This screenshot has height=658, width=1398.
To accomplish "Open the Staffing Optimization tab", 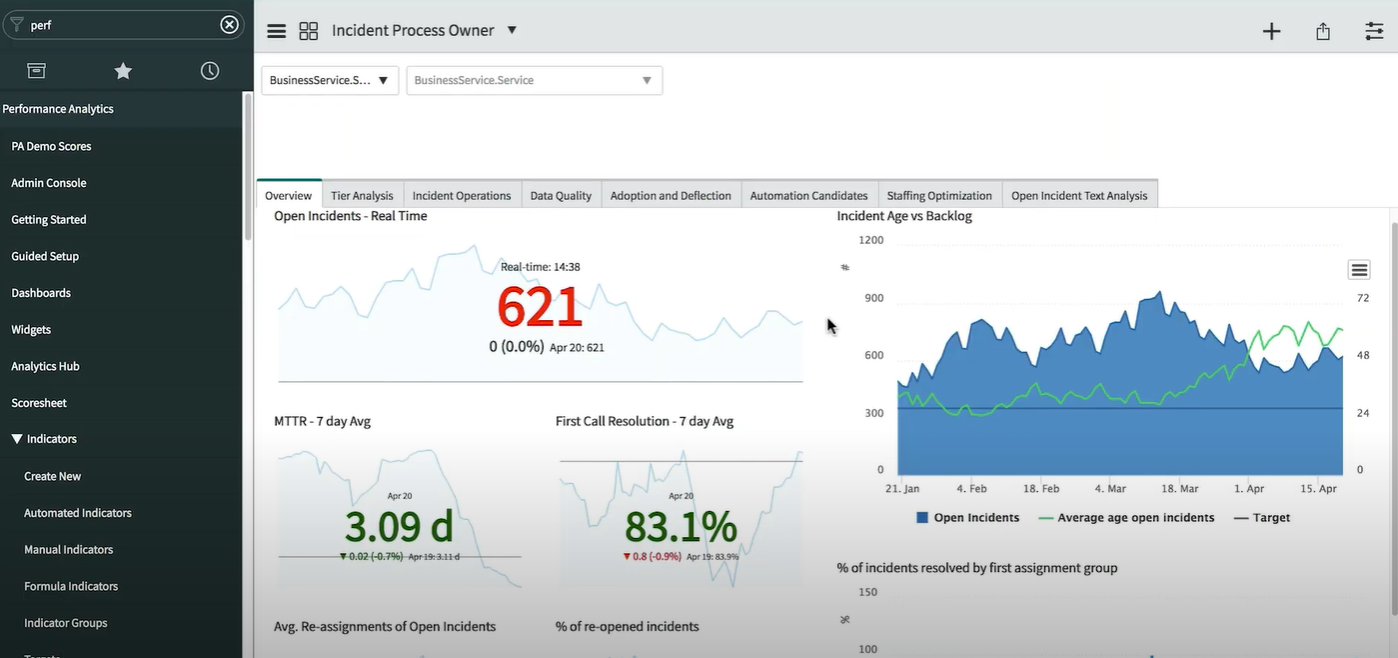I will [939, 195].
